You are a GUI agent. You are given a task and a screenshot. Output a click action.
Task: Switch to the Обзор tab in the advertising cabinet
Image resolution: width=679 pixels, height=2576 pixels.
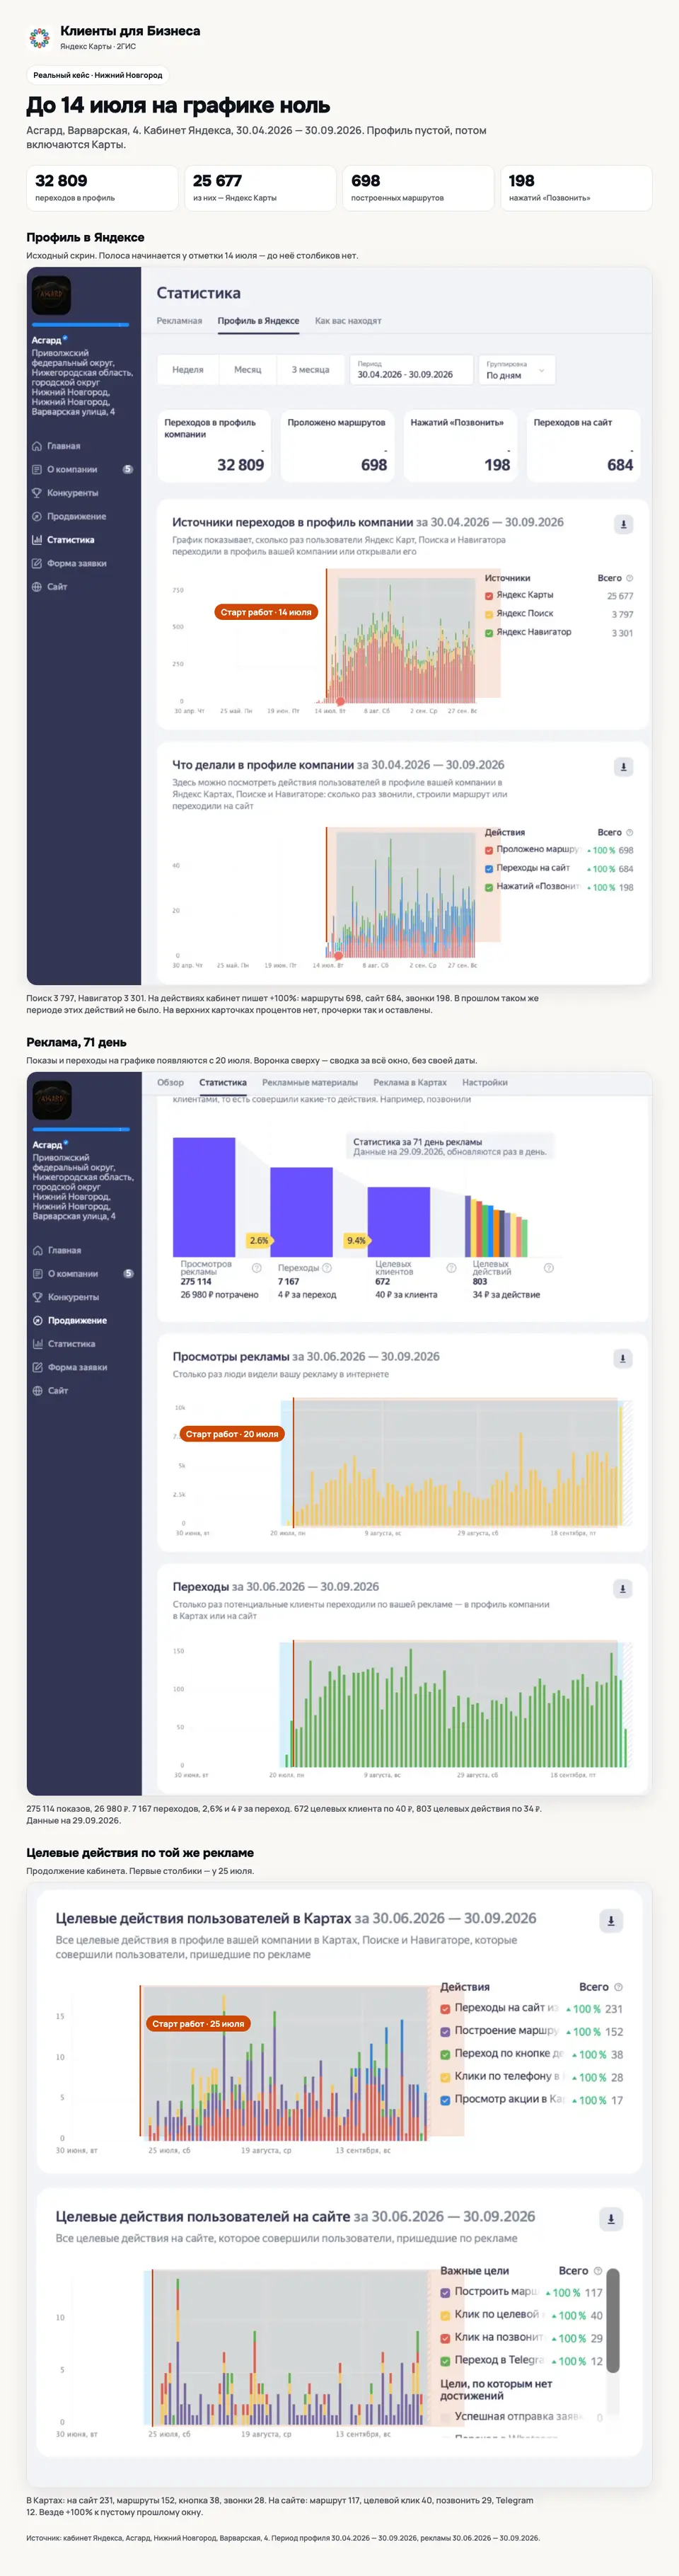point(170,1082)
